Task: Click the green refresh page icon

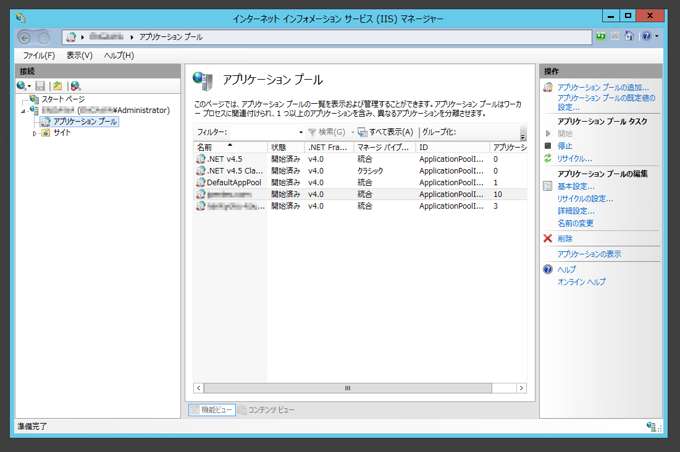Action: coord(601,36)
